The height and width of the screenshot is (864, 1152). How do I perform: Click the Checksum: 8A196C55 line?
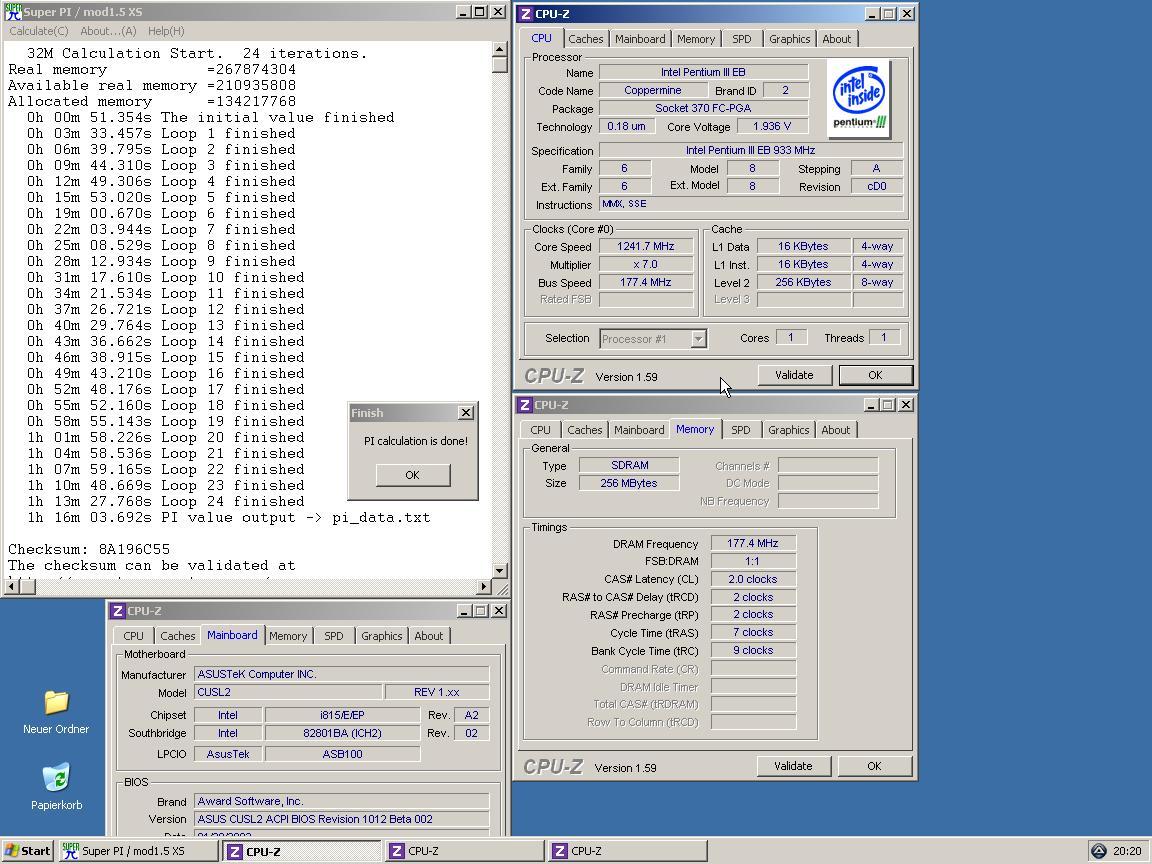[89, 550]
